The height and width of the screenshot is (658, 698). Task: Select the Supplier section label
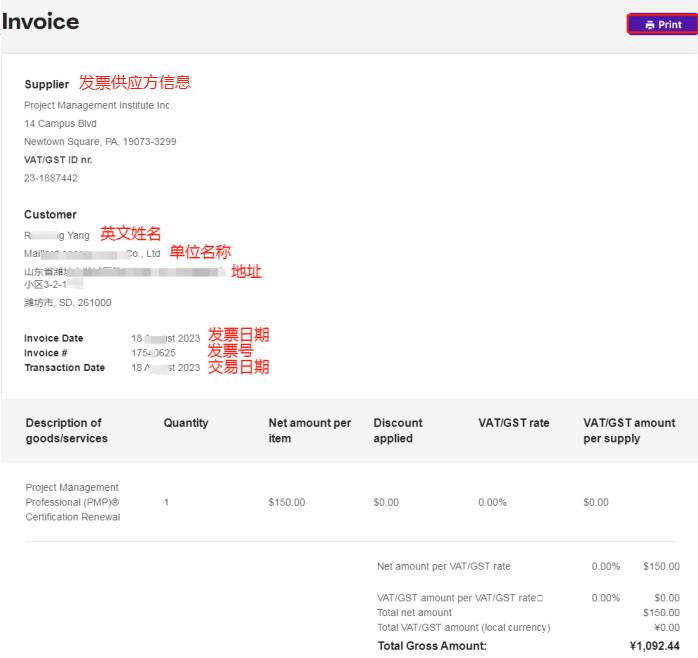click(x=47, y=85)
